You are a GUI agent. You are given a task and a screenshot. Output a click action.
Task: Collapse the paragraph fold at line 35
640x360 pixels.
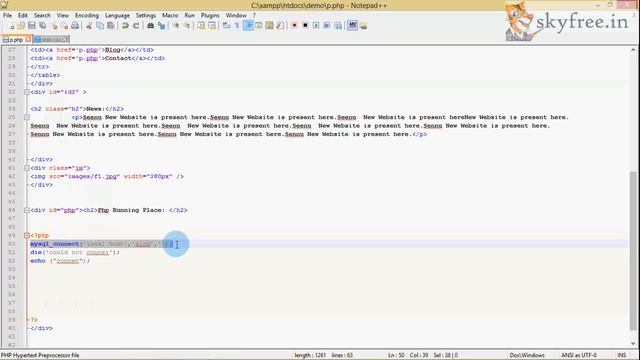27,117
